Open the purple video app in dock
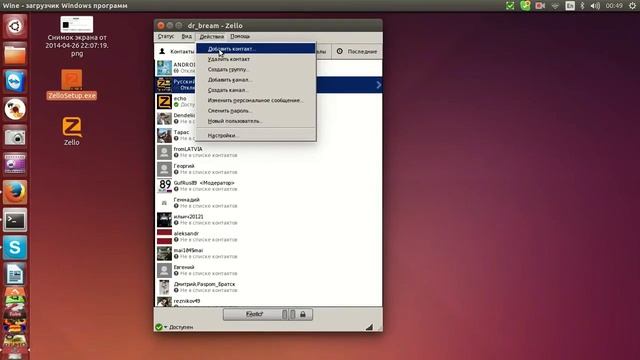Screen dimensions: 640x360 click(x=15, y=164)
